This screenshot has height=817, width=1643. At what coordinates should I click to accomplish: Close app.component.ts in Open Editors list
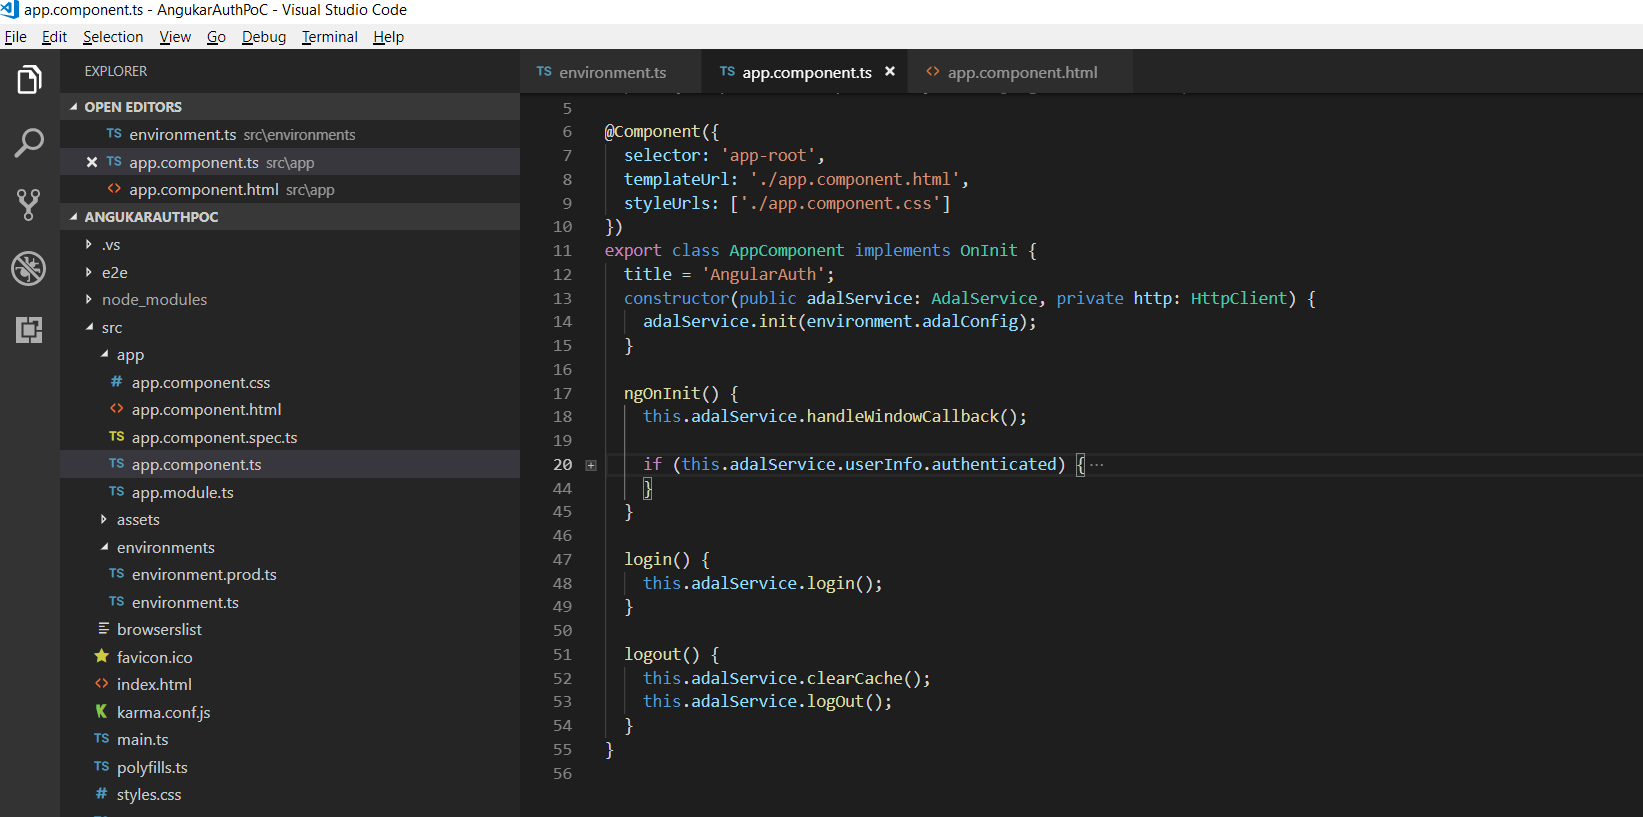coord(92,162)
